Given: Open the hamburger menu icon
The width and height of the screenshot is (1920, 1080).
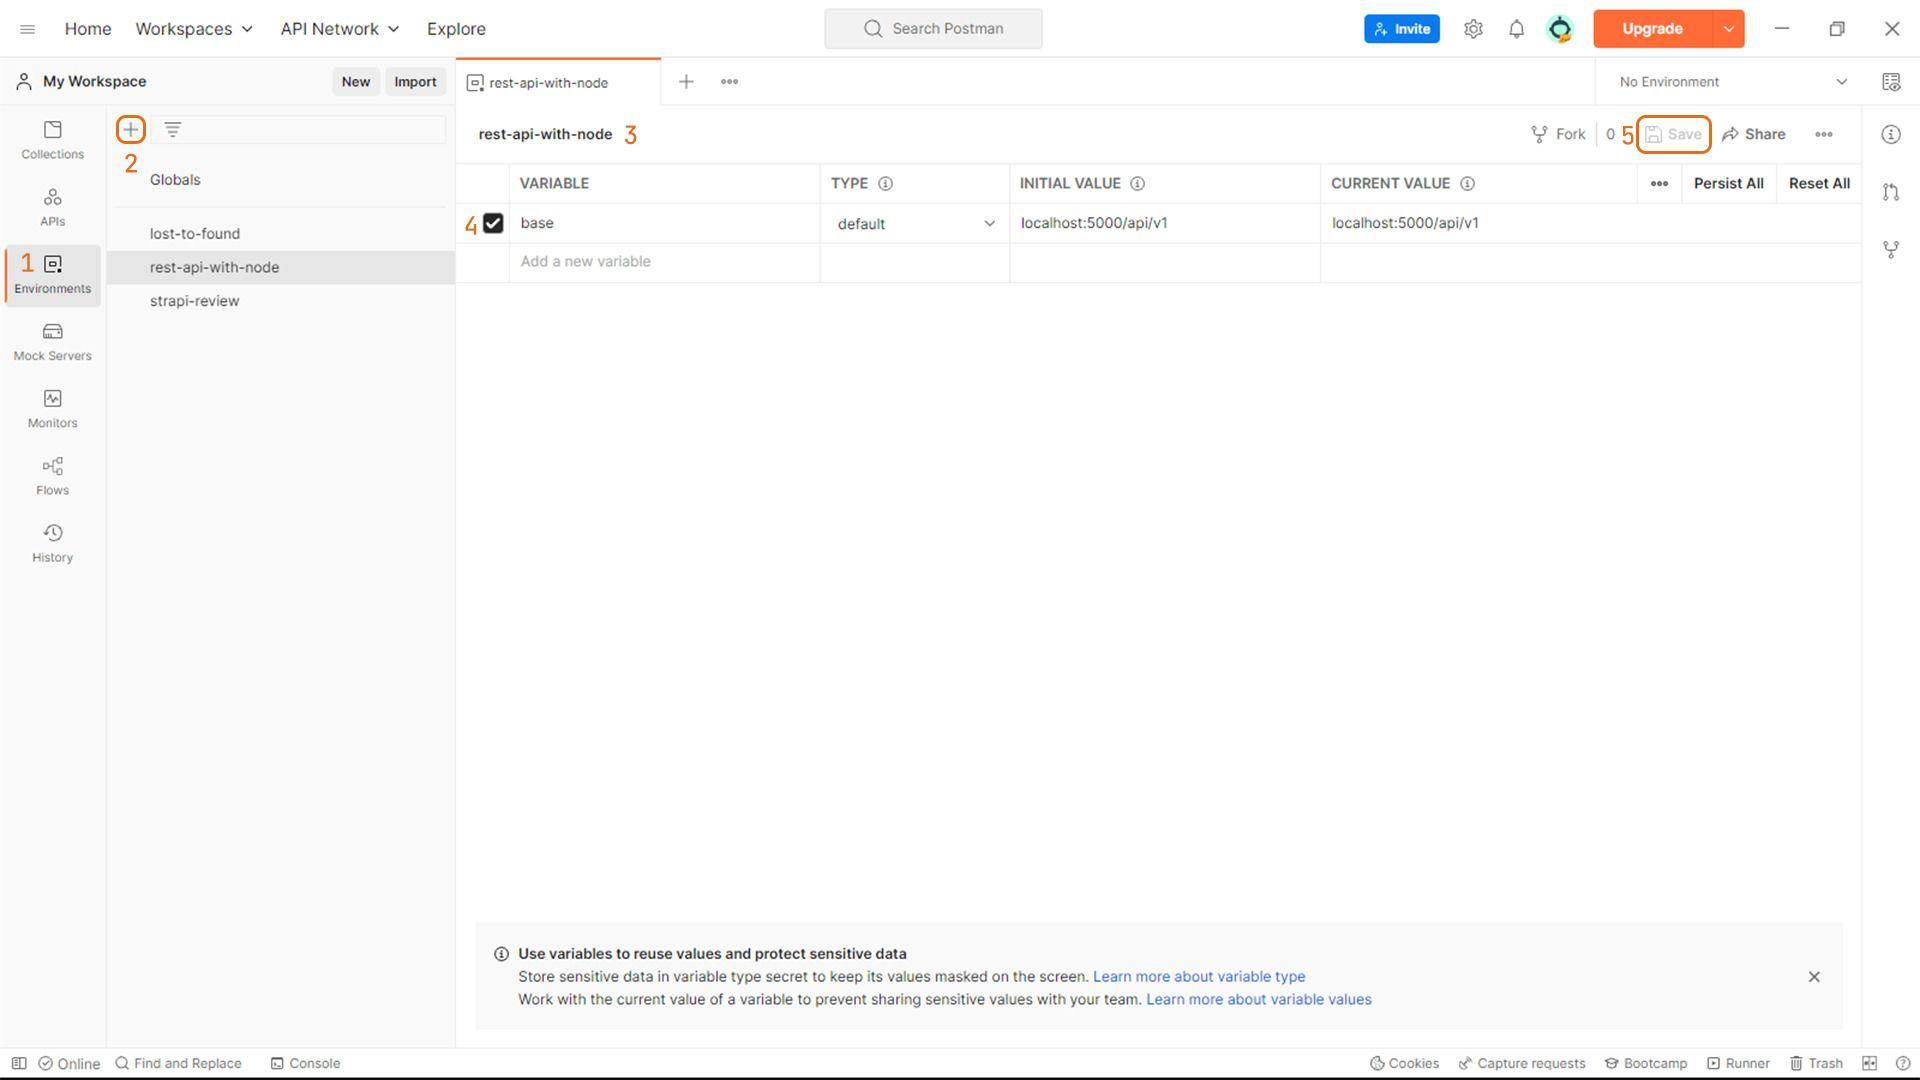Looking at the screenshot, I should [28, 29].
